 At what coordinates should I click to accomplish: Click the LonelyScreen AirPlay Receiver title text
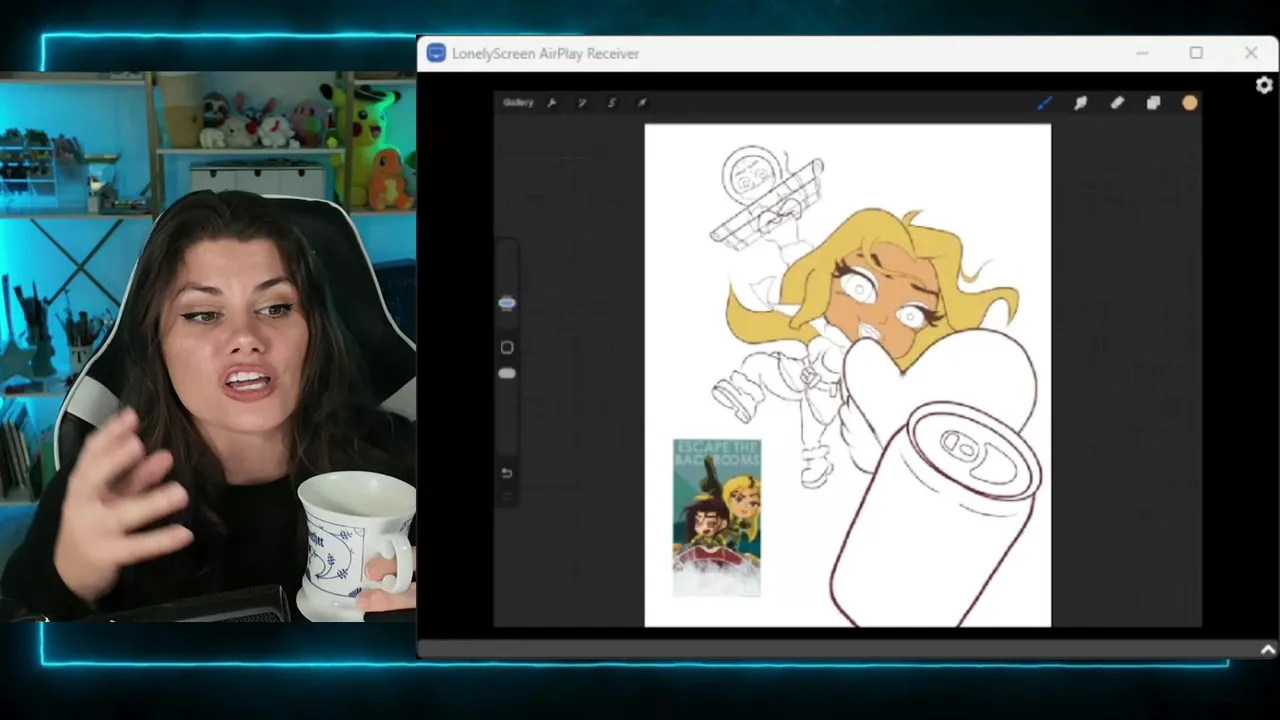tap(545, 54)
